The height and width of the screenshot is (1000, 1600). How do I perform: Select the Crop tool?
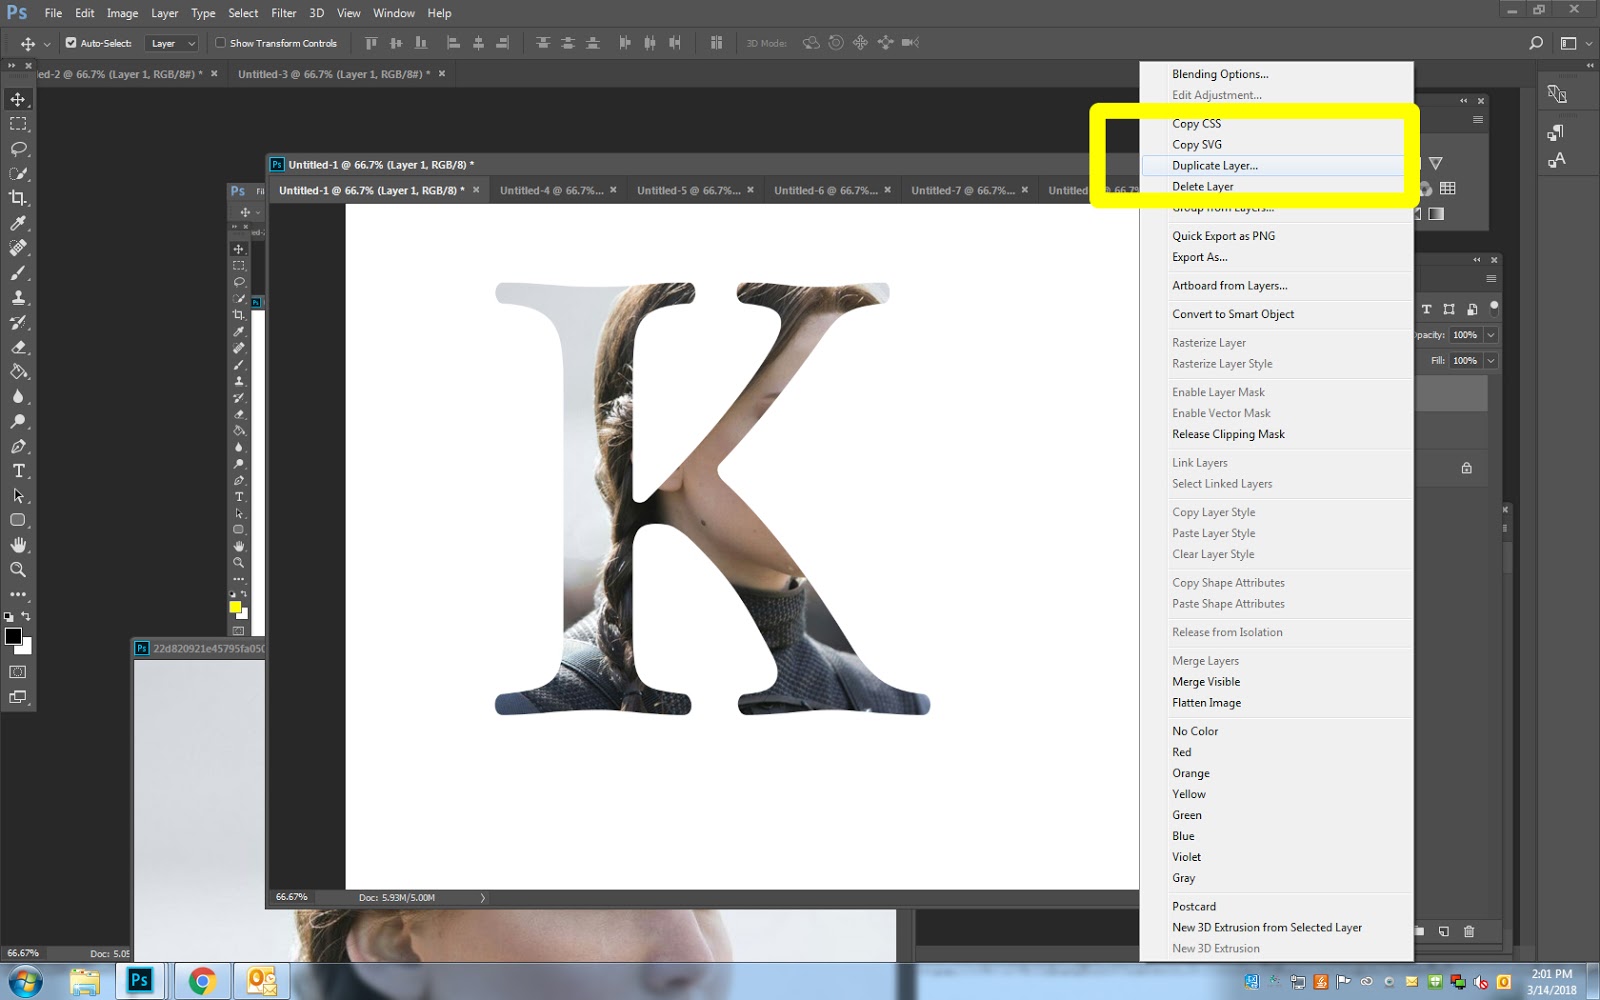pos(18,198)
